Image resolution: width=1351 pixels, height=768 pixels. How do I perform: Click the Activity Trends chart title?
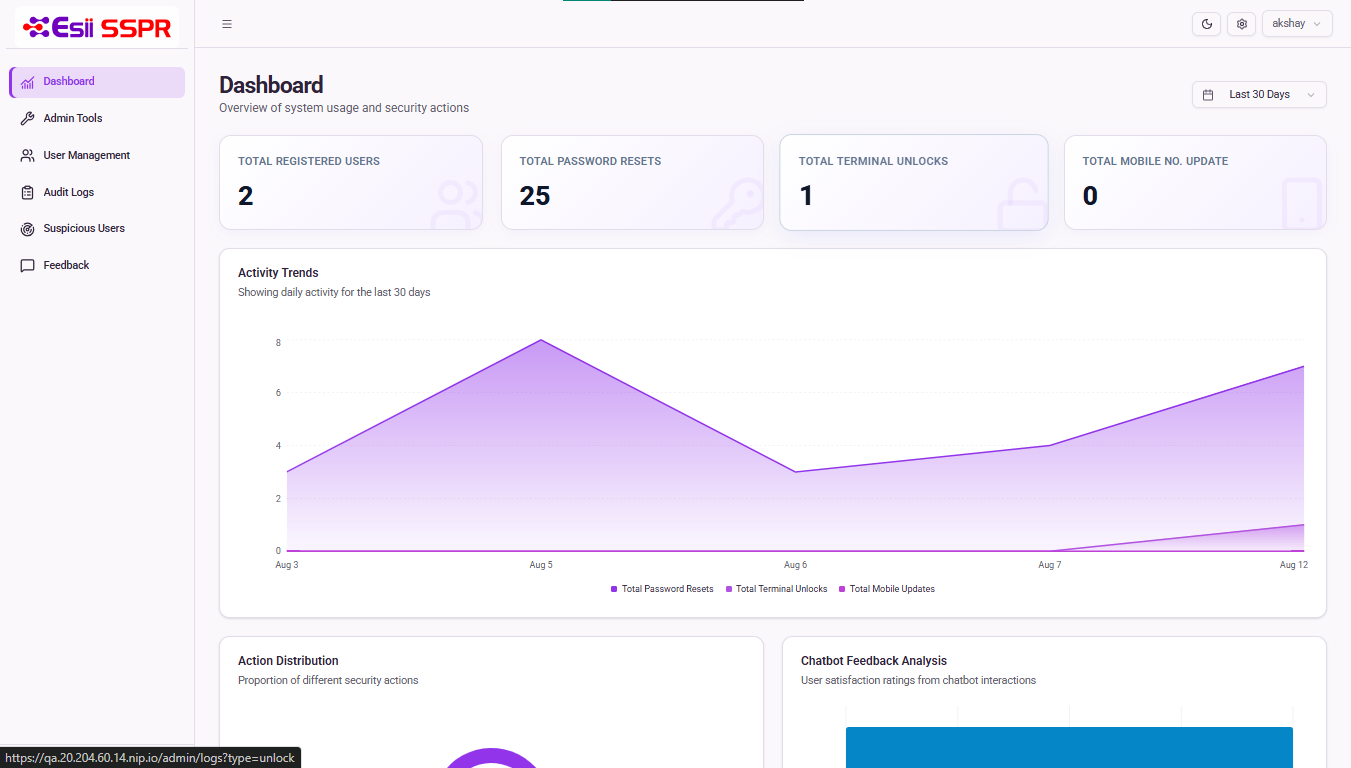click(x=278, y=273)
